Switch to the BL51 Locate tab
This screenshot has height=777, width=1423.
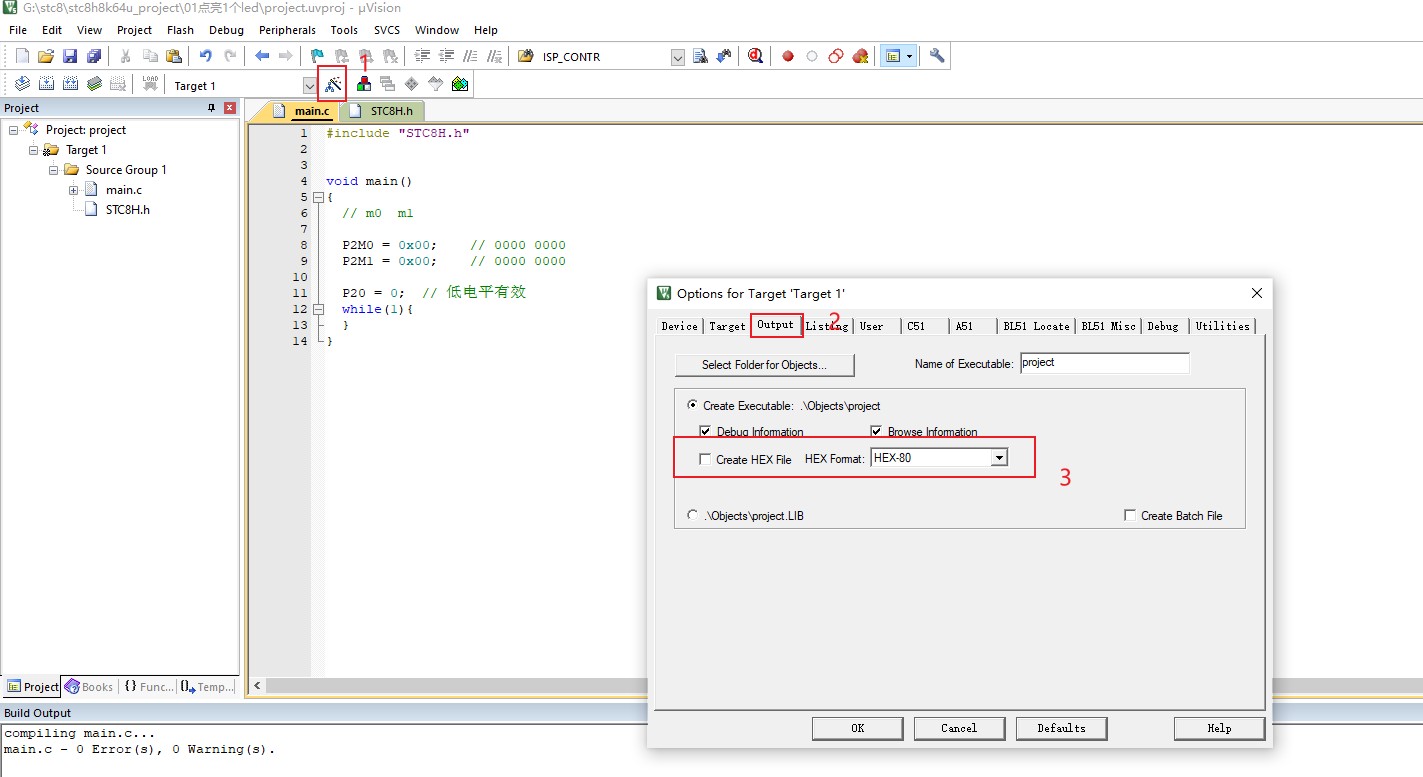click(1037, 326)
